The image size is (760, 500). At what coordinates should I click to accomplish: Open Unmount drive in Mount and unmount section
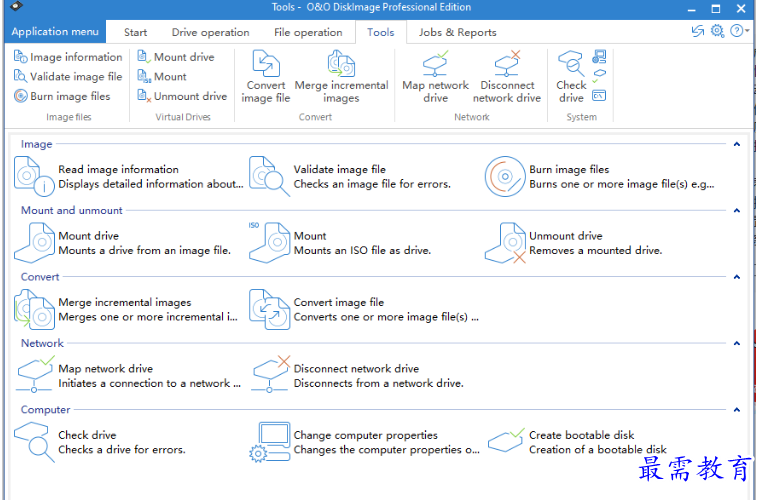573,243
